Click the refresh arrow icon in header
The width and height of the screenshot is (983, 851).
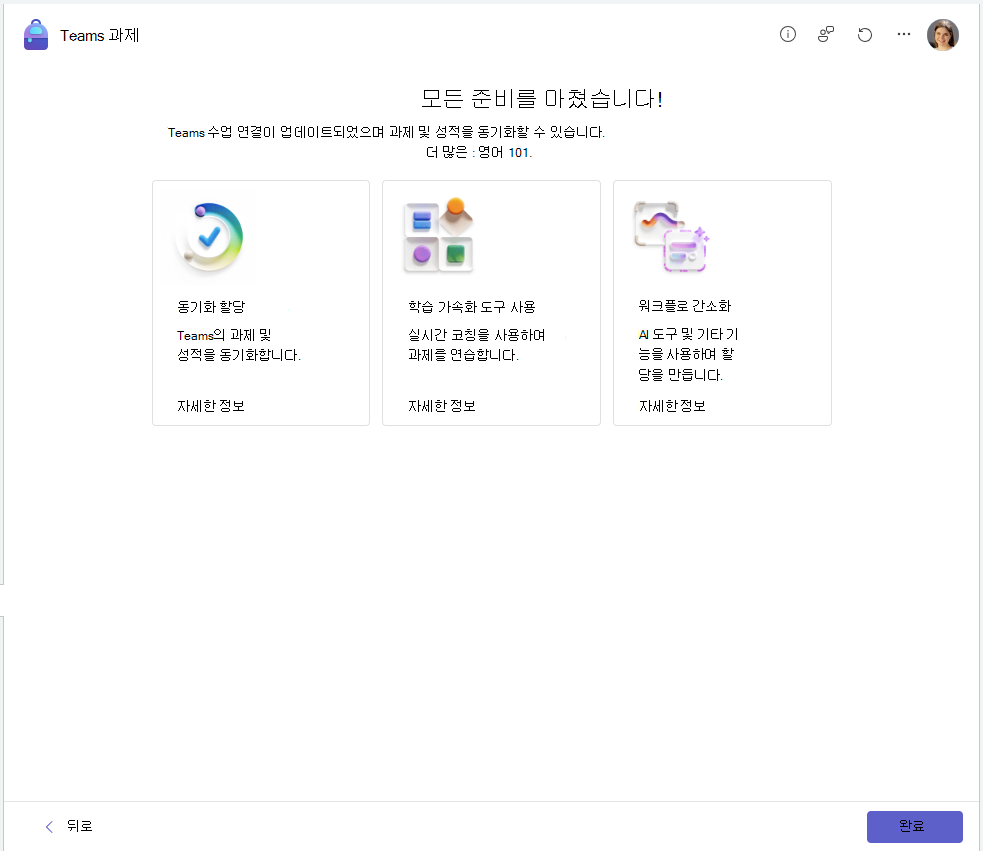[865, 34]
